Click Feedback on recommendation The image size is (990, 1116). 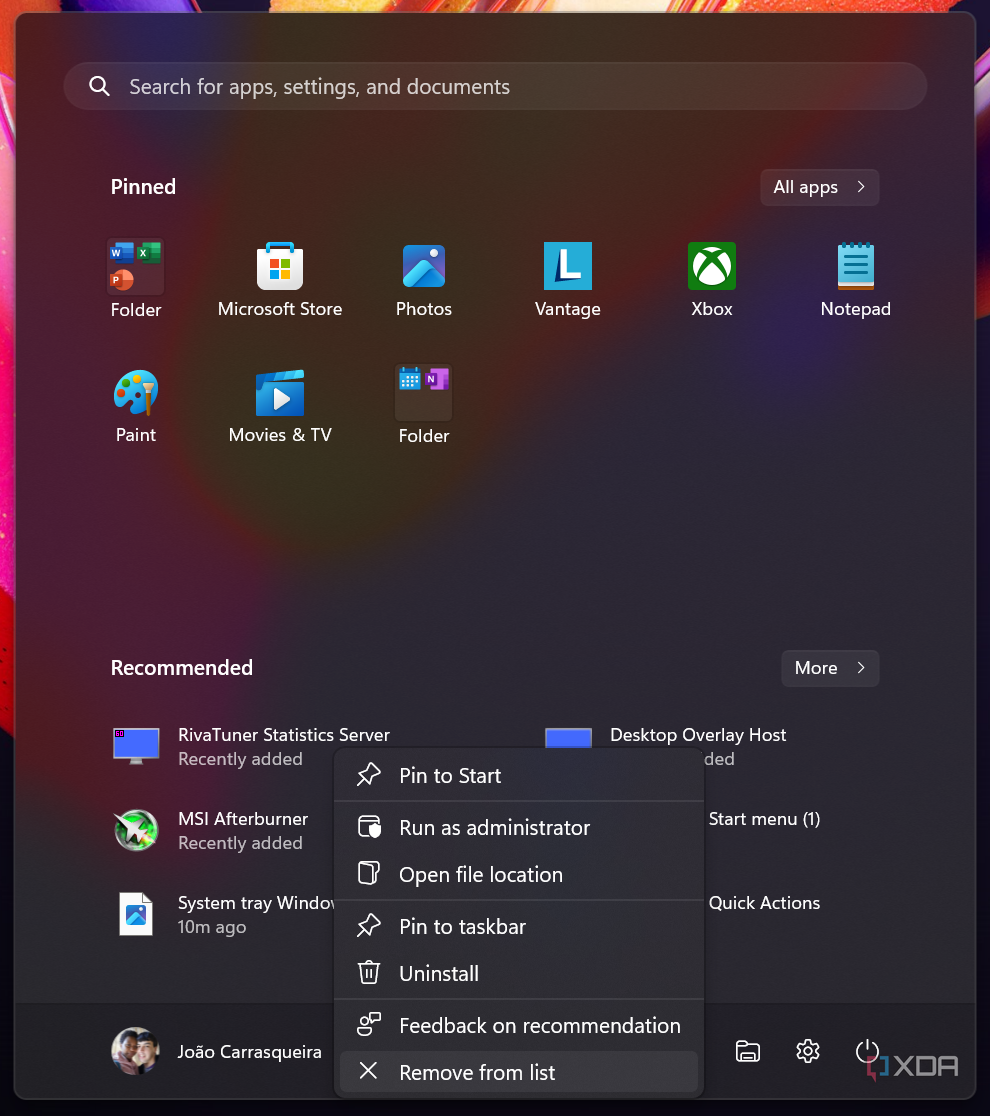(519, 1025)
